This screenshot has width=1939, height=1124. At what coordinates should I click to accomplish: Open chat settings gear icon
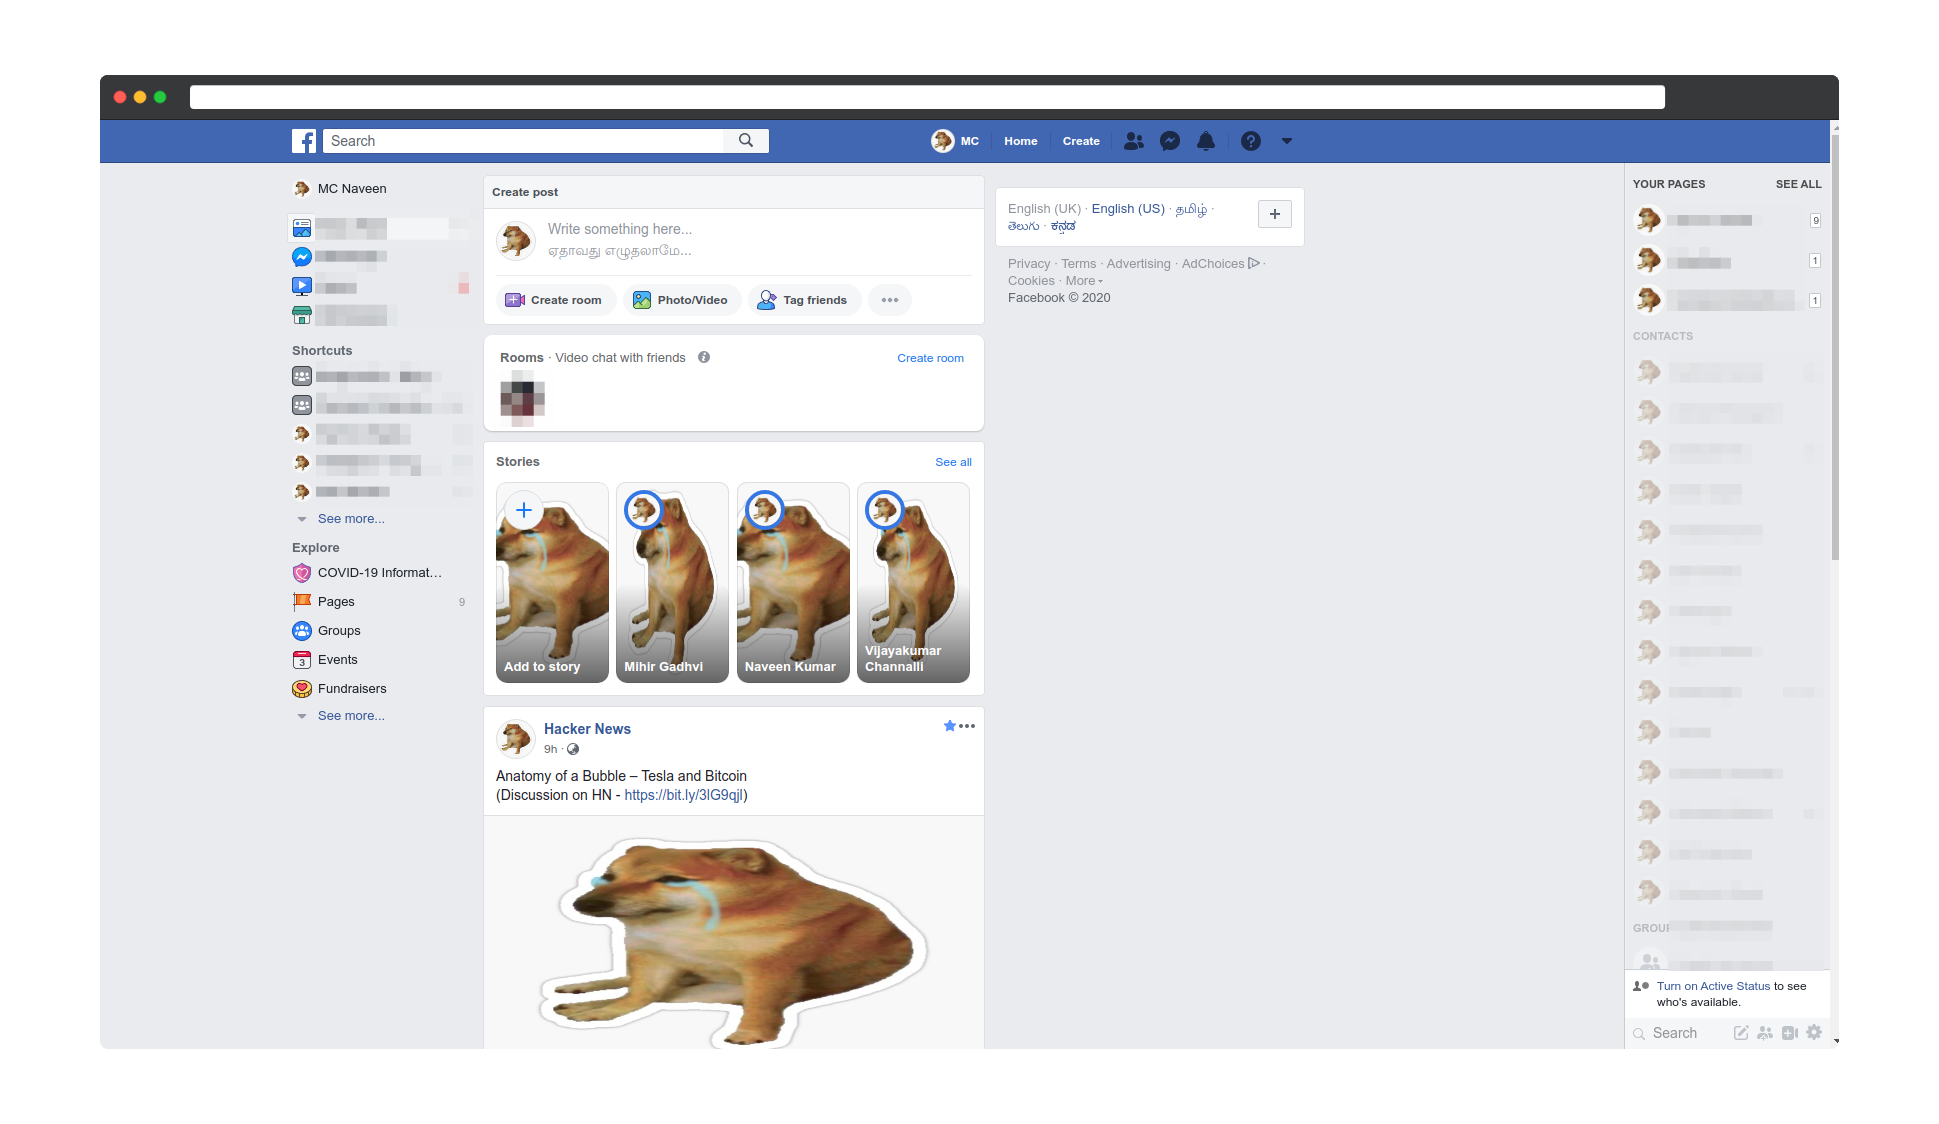click(x=1814, y=1032)
